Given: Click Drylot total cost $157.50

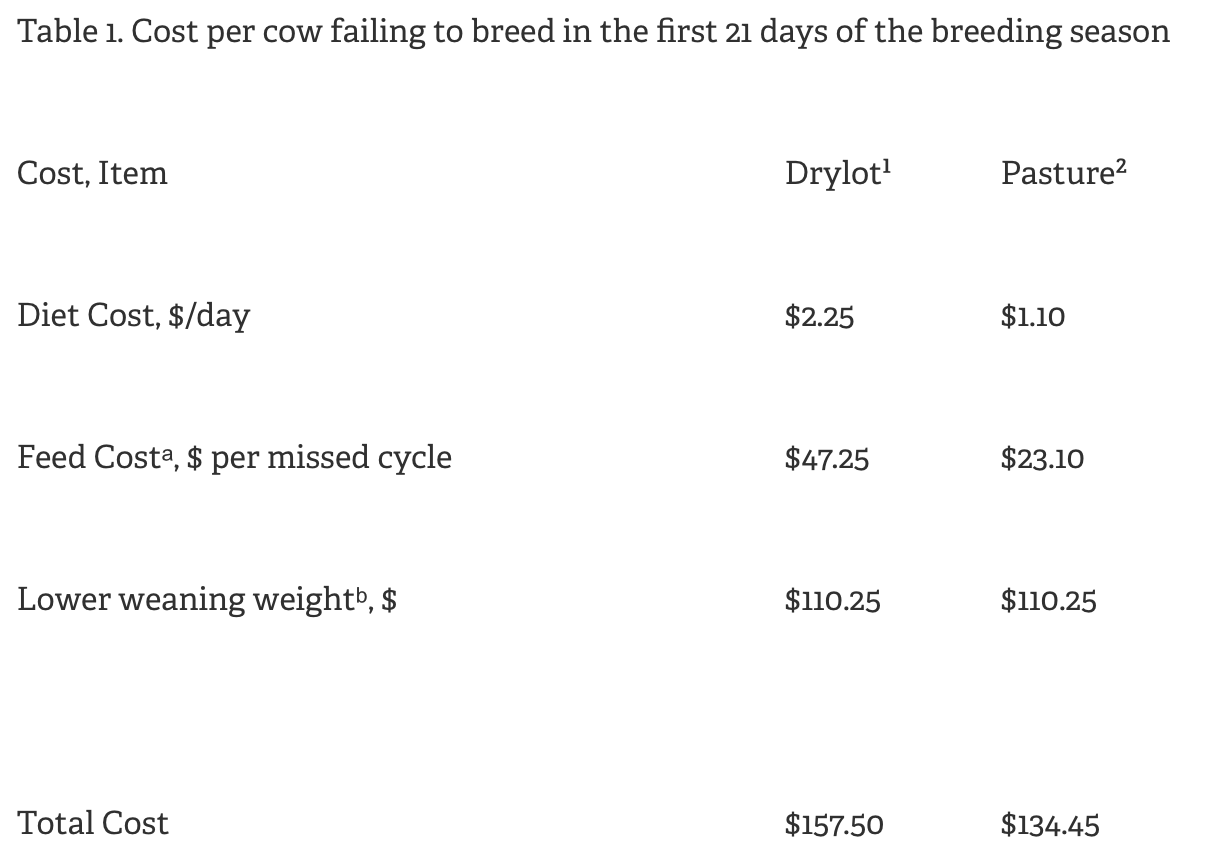Looking at the screenshot, I should point(835,826).
